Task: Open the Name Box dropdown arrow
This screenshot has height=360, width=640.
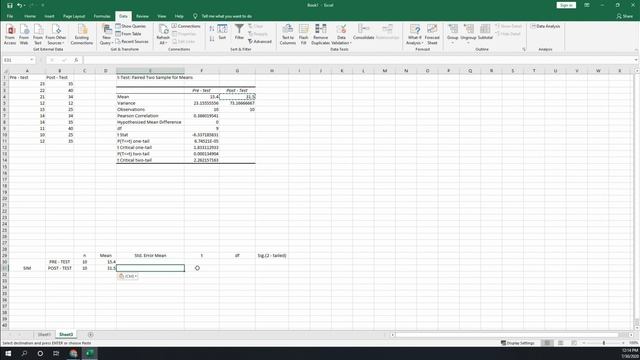Action: tap(31, 60)
